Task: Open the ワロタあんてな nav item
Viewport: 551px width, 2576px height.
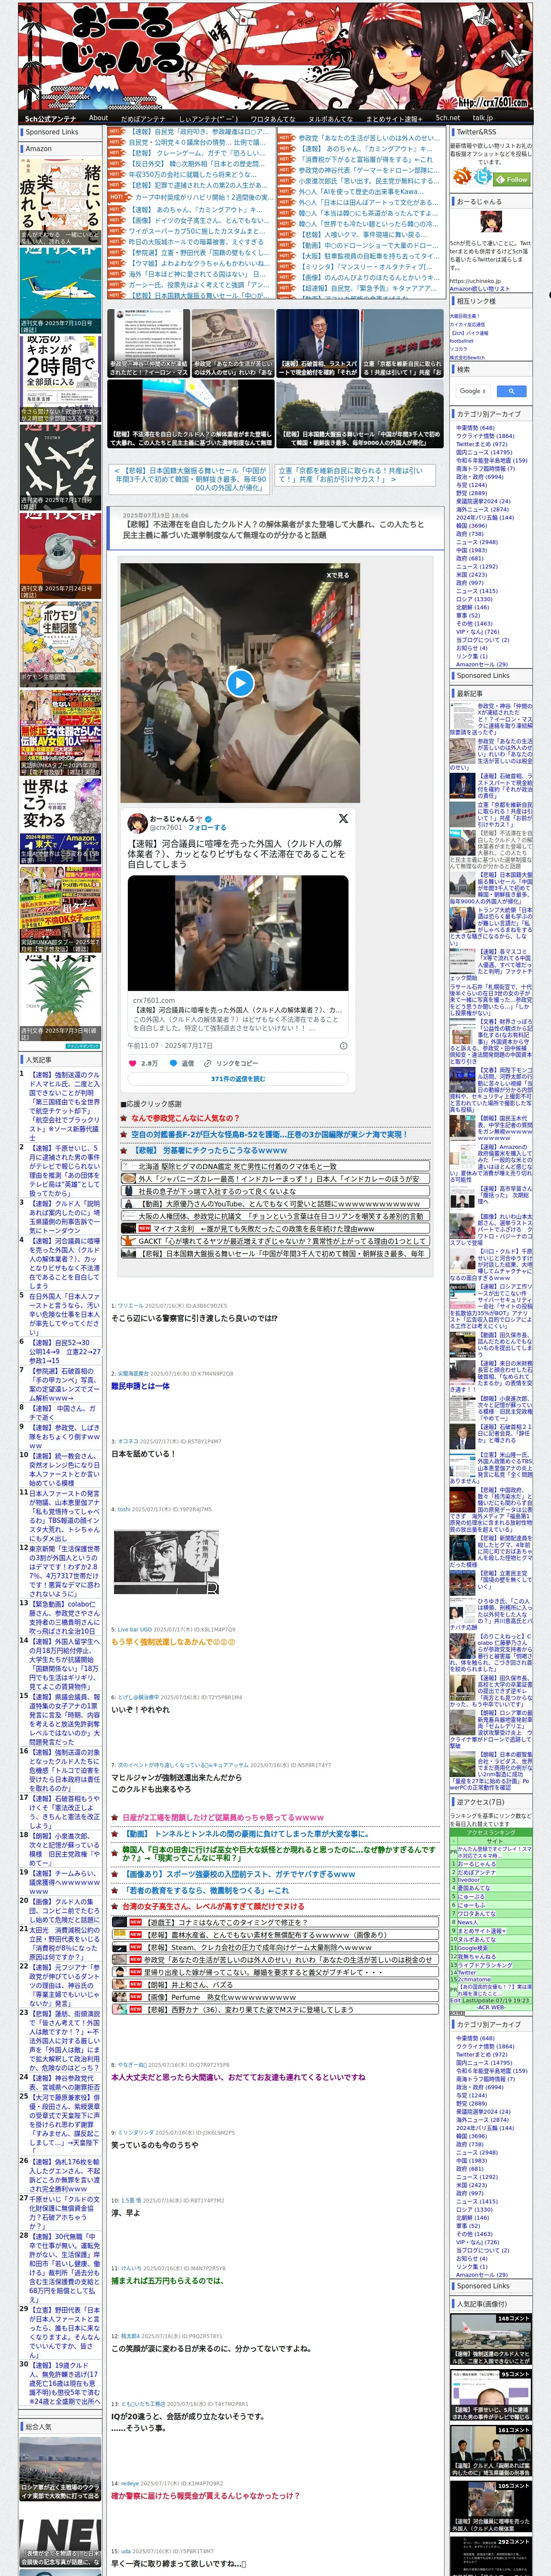Action: click(273, 118)
